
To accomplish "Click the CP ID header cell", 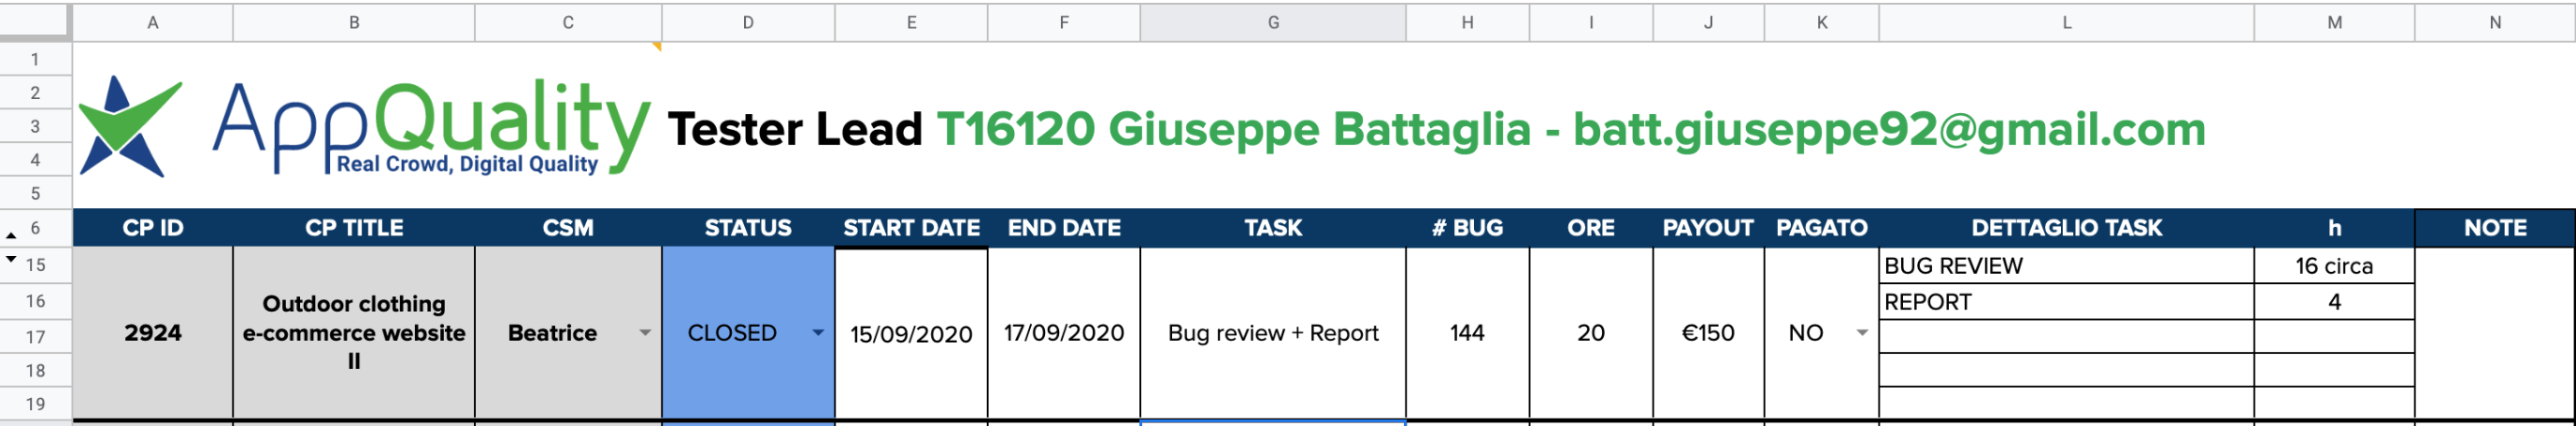I will [x=153, y=228].
